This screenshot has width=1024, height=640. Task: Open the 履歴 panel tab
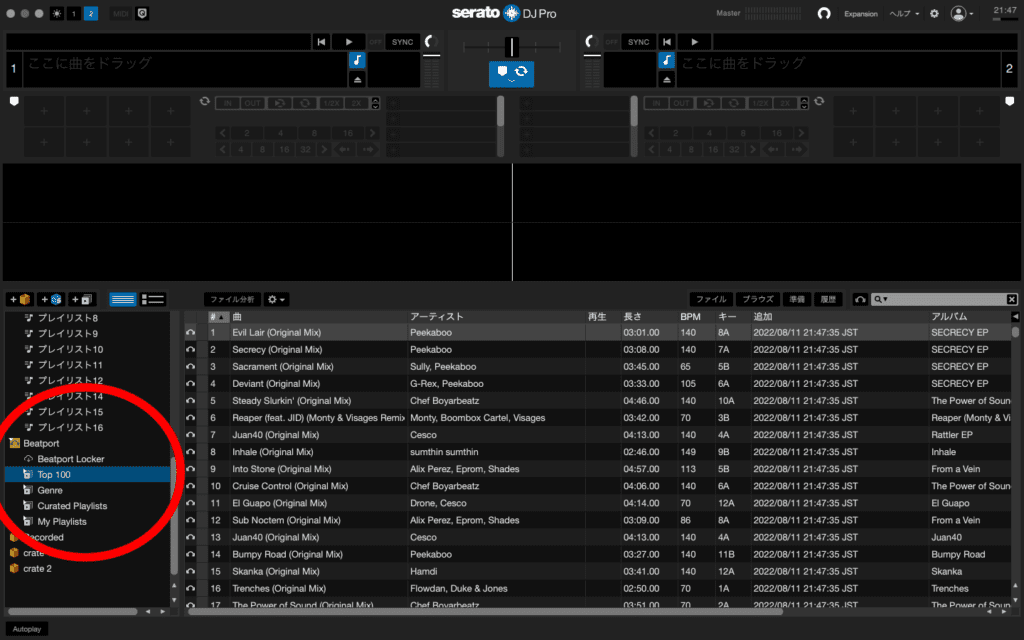[x=828, y=299]
